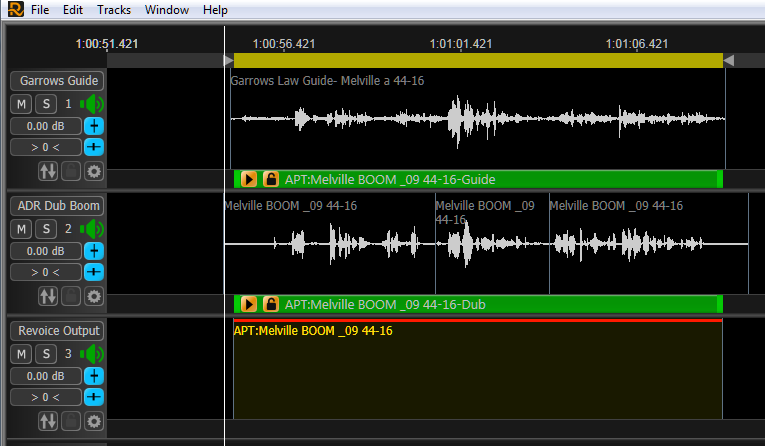Play the APT Dub process with its orange play icon
The height and width of the screenshot is (446, 765).
[249, 304]
